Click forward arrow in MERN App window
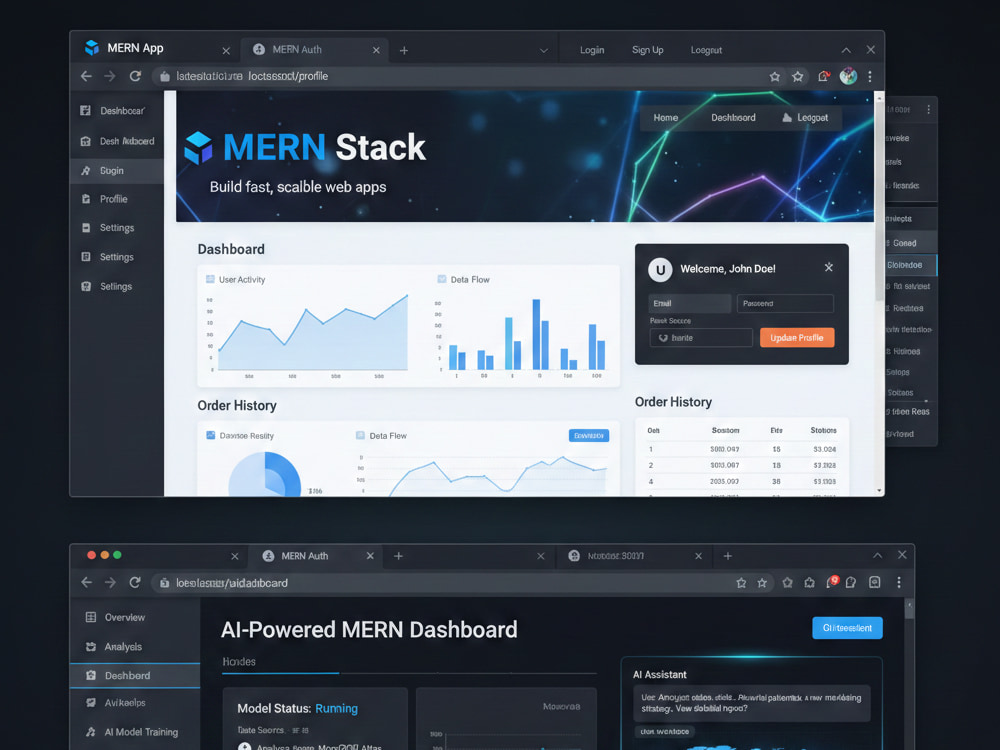 coord(110,76)
